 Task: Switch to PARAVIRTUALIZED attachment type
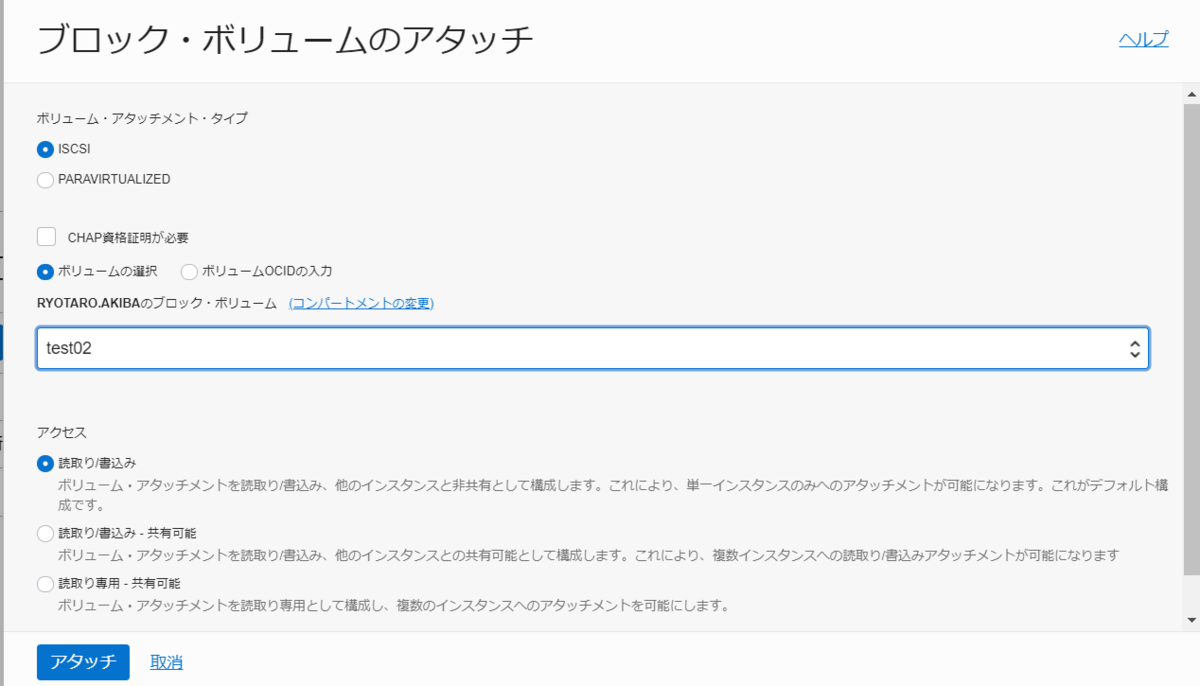pyautogui.click(x=44, y=179)
